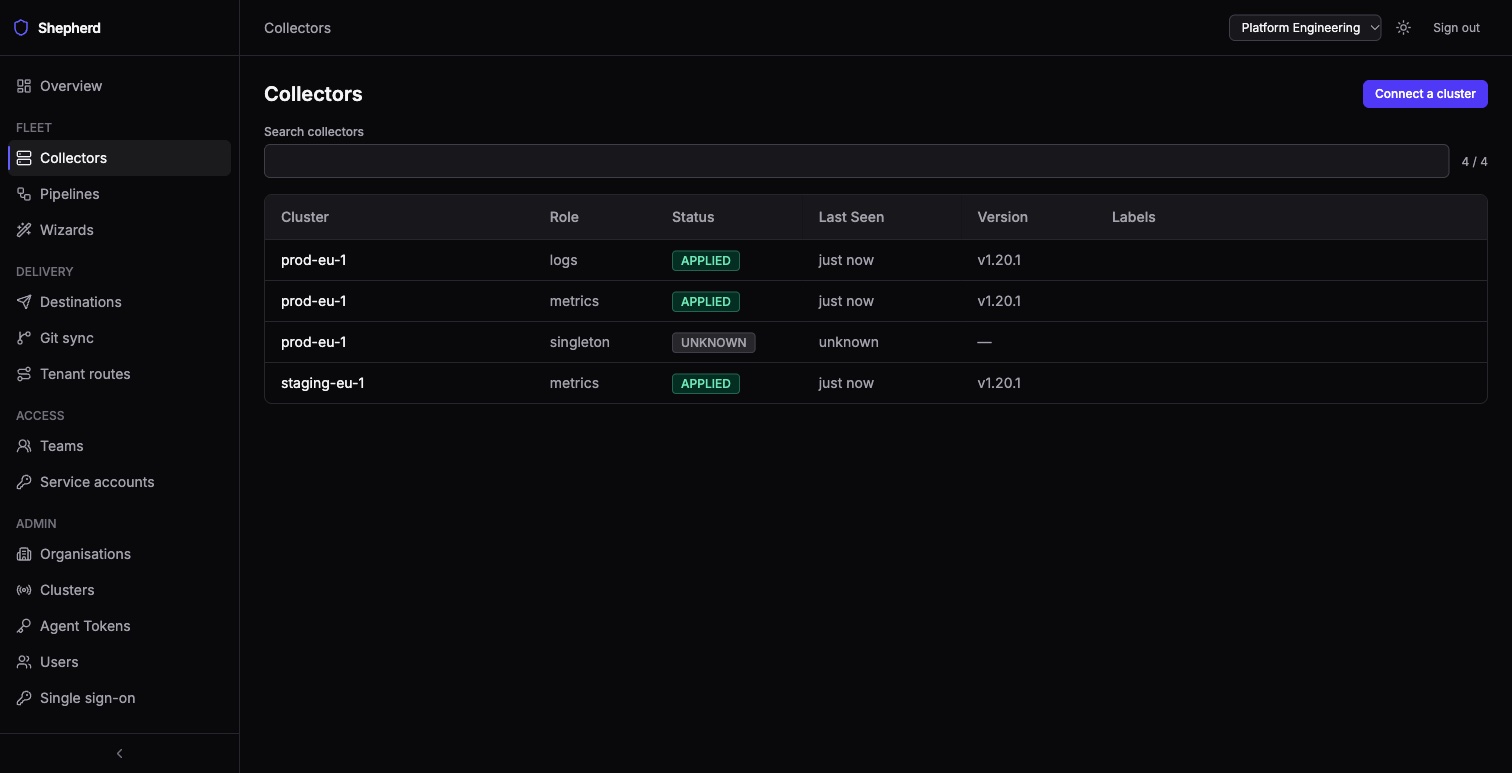Click the singleton role cell
The height and width of the screenshot is (773, 1512).
click(580, 342)
